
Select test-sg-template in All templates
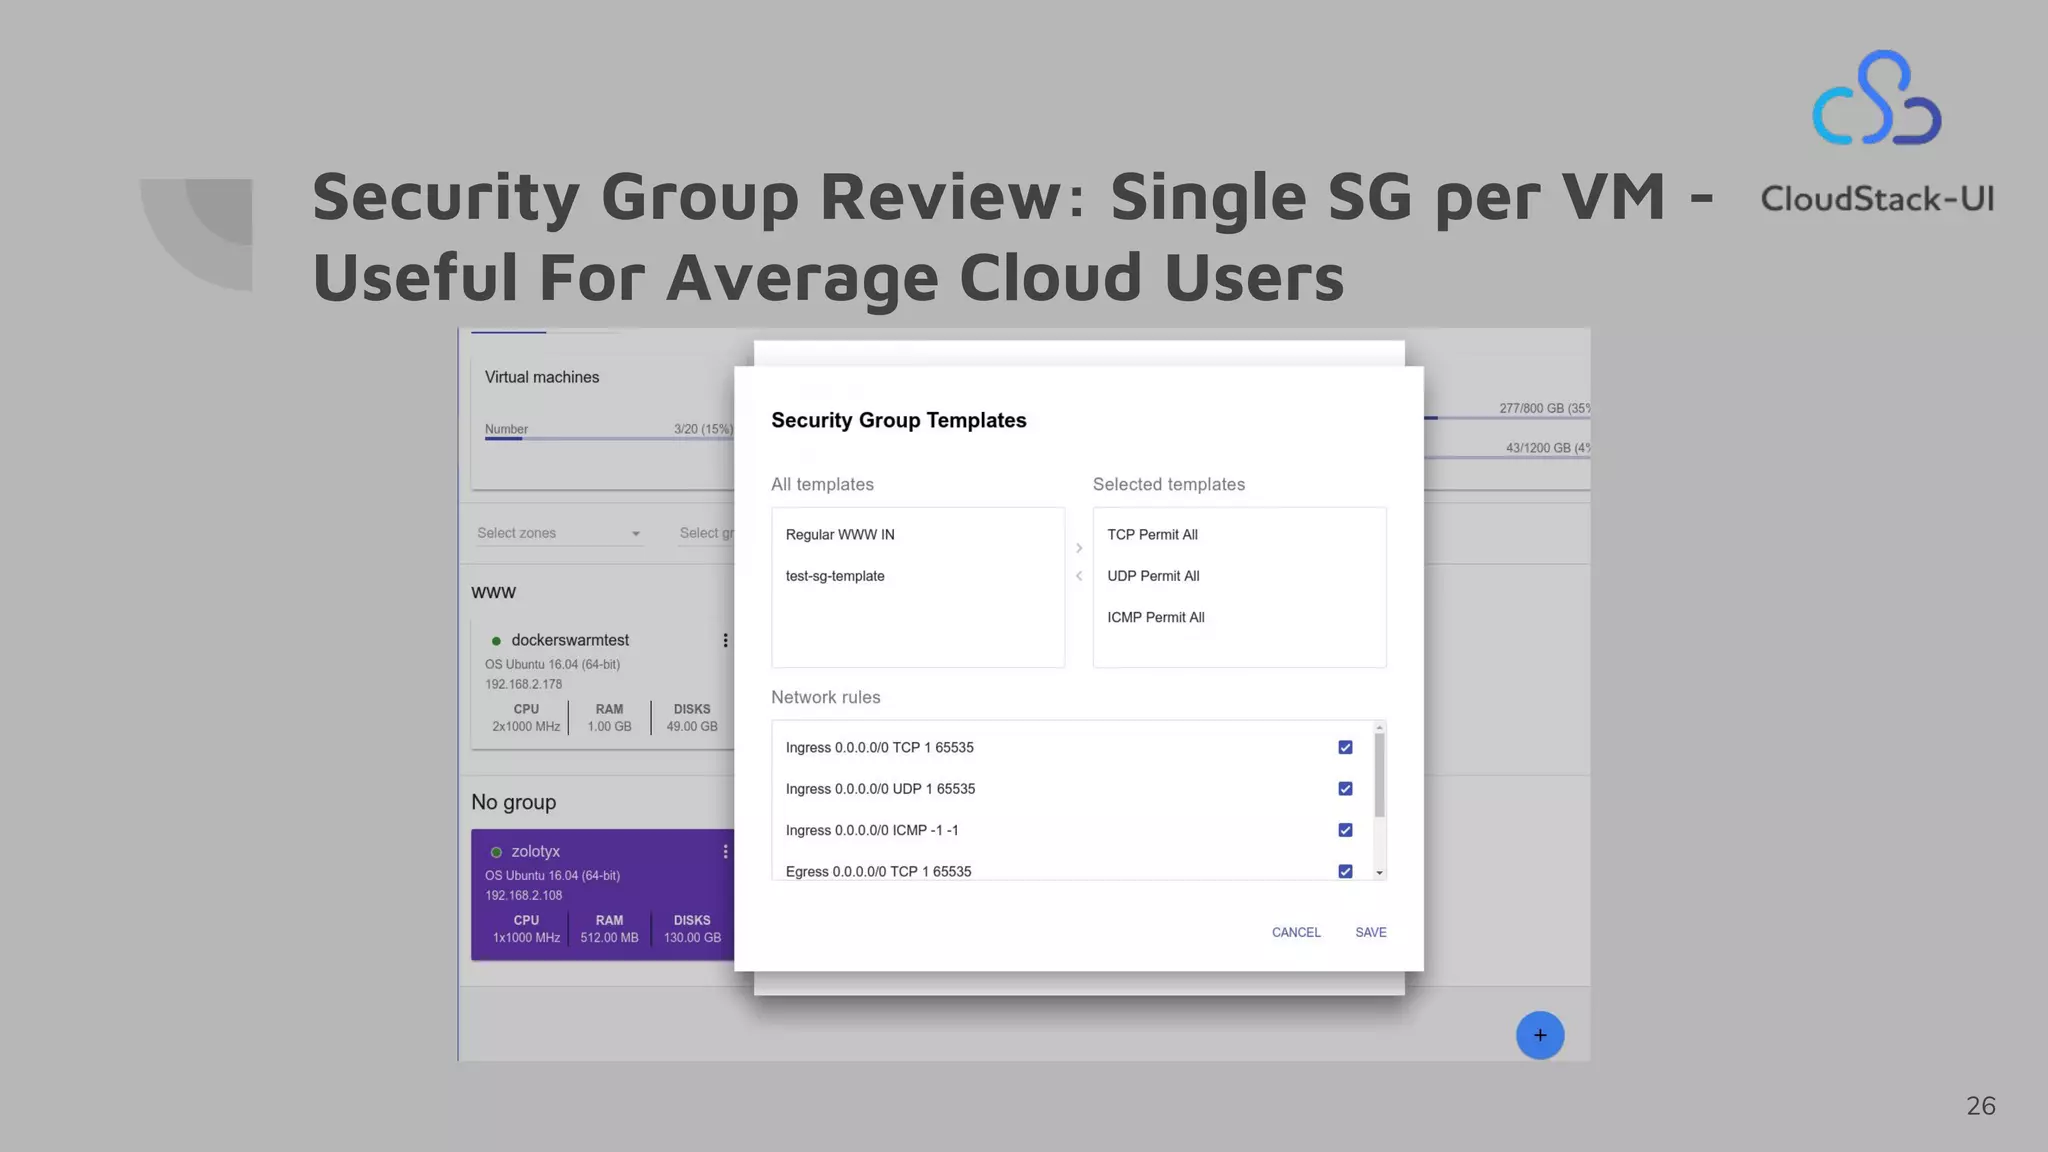[835, 576]
